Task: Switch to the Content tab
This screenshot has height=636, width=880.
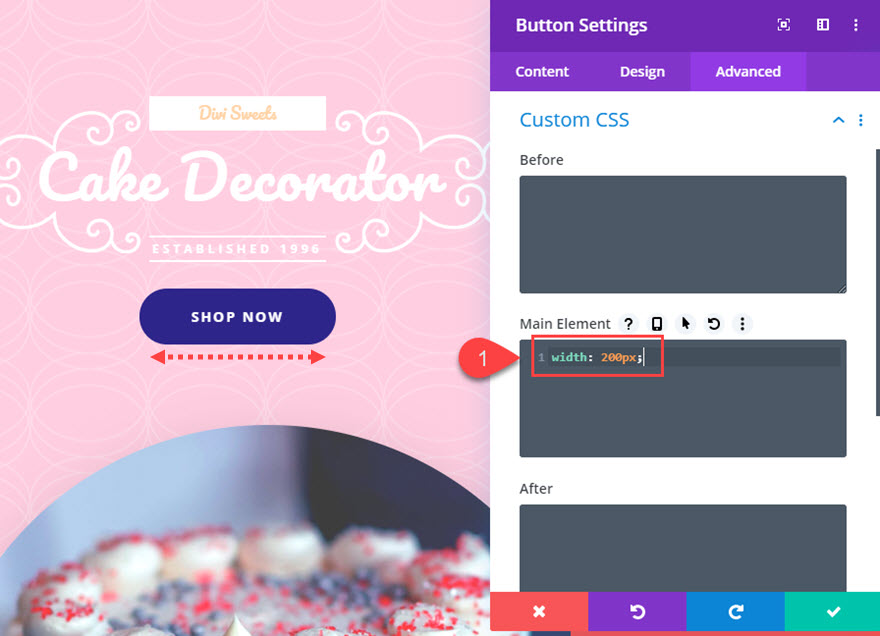Action: point(542,71)
